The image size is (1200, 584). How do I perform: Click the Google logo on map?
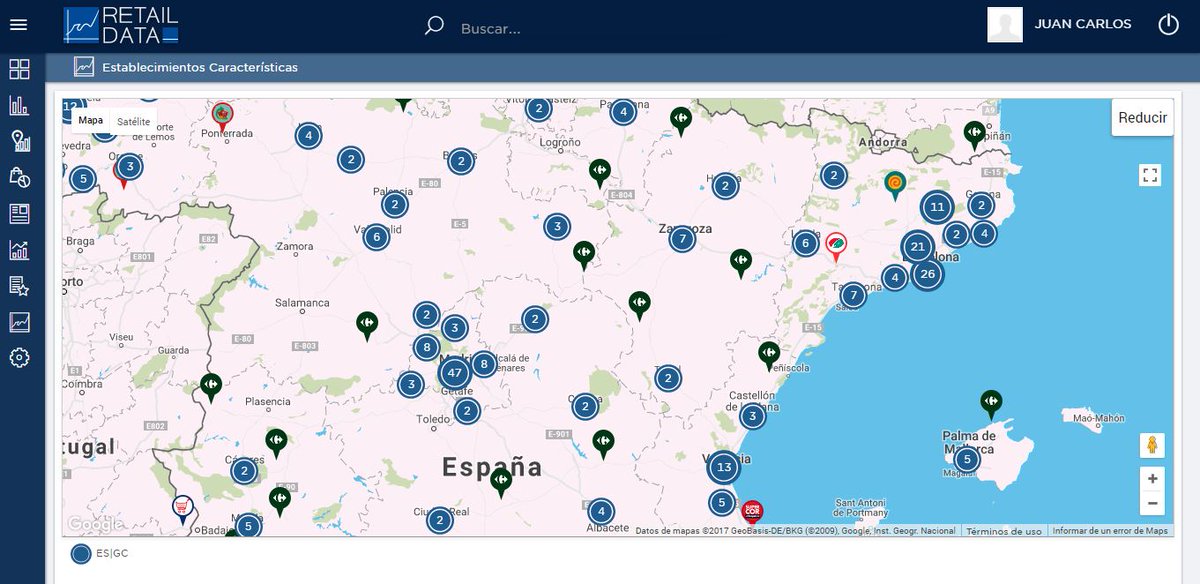coord(95,524)
